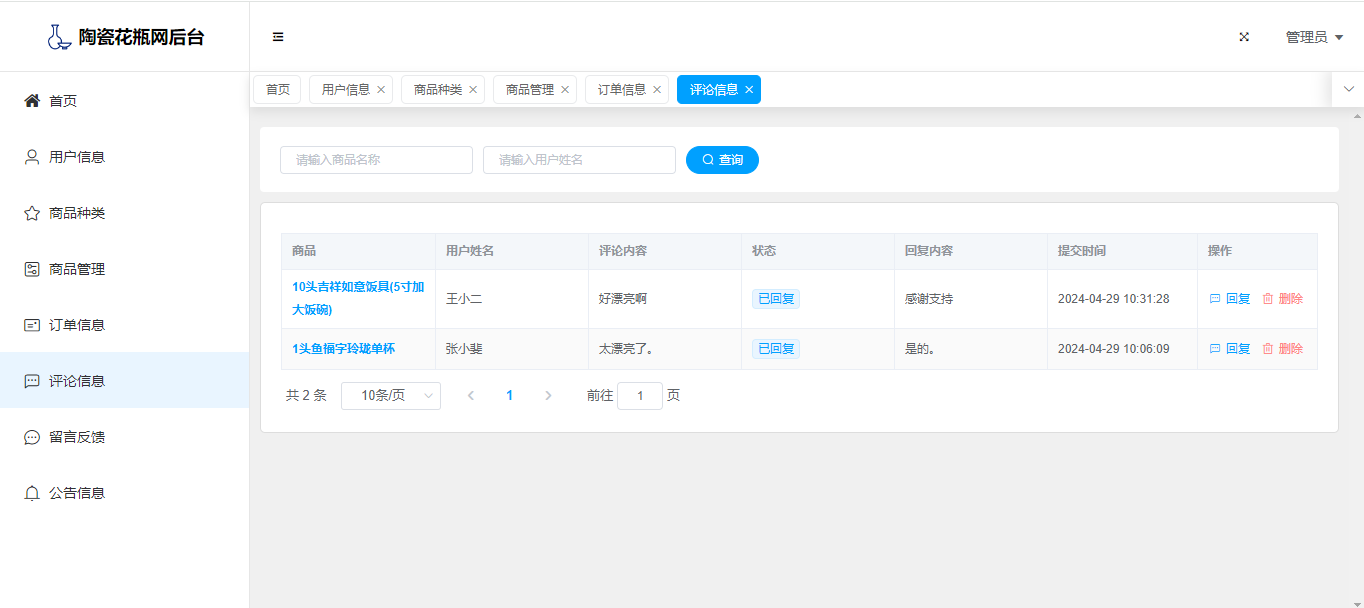This screenshot has height=608, width=1364.
Task: Click the ceramic vase logo icon
Action: coord(59,37)
